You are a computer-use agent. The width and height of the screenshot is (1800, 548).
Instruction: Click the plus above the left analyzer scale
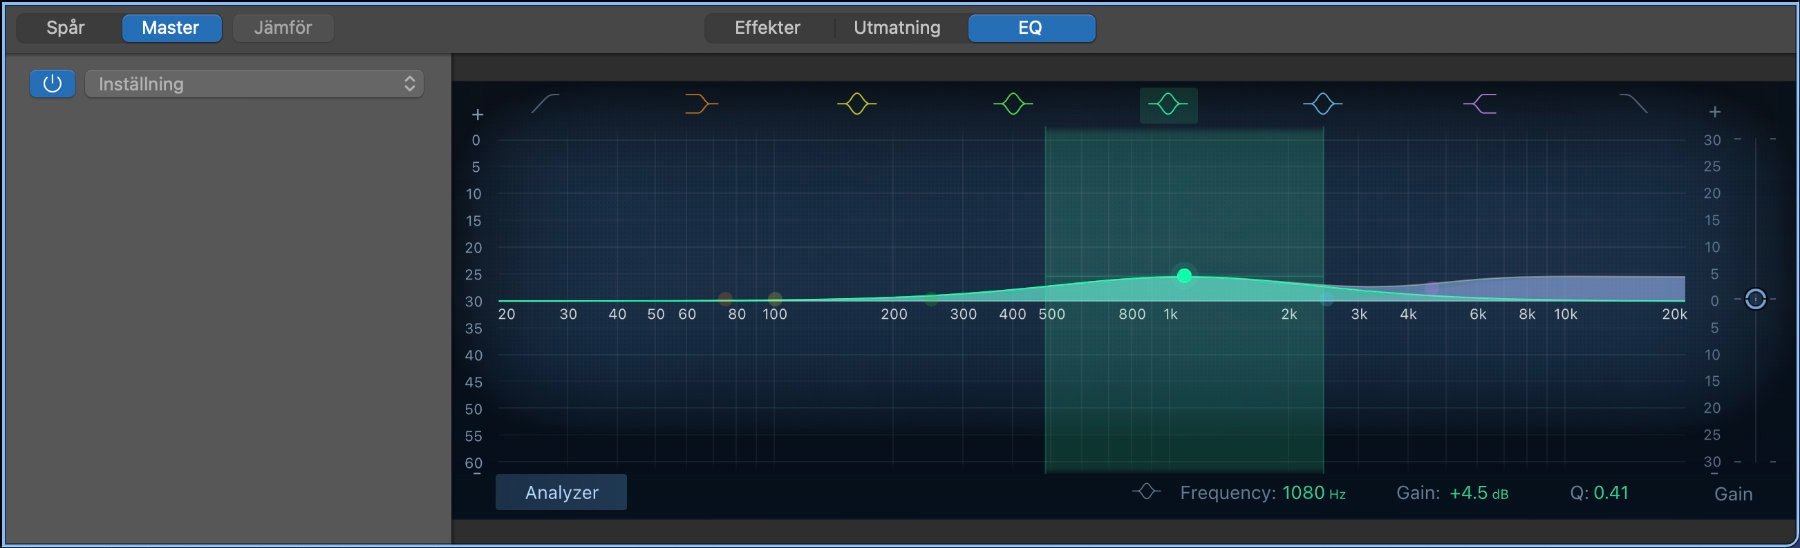(x=478, y=115)
